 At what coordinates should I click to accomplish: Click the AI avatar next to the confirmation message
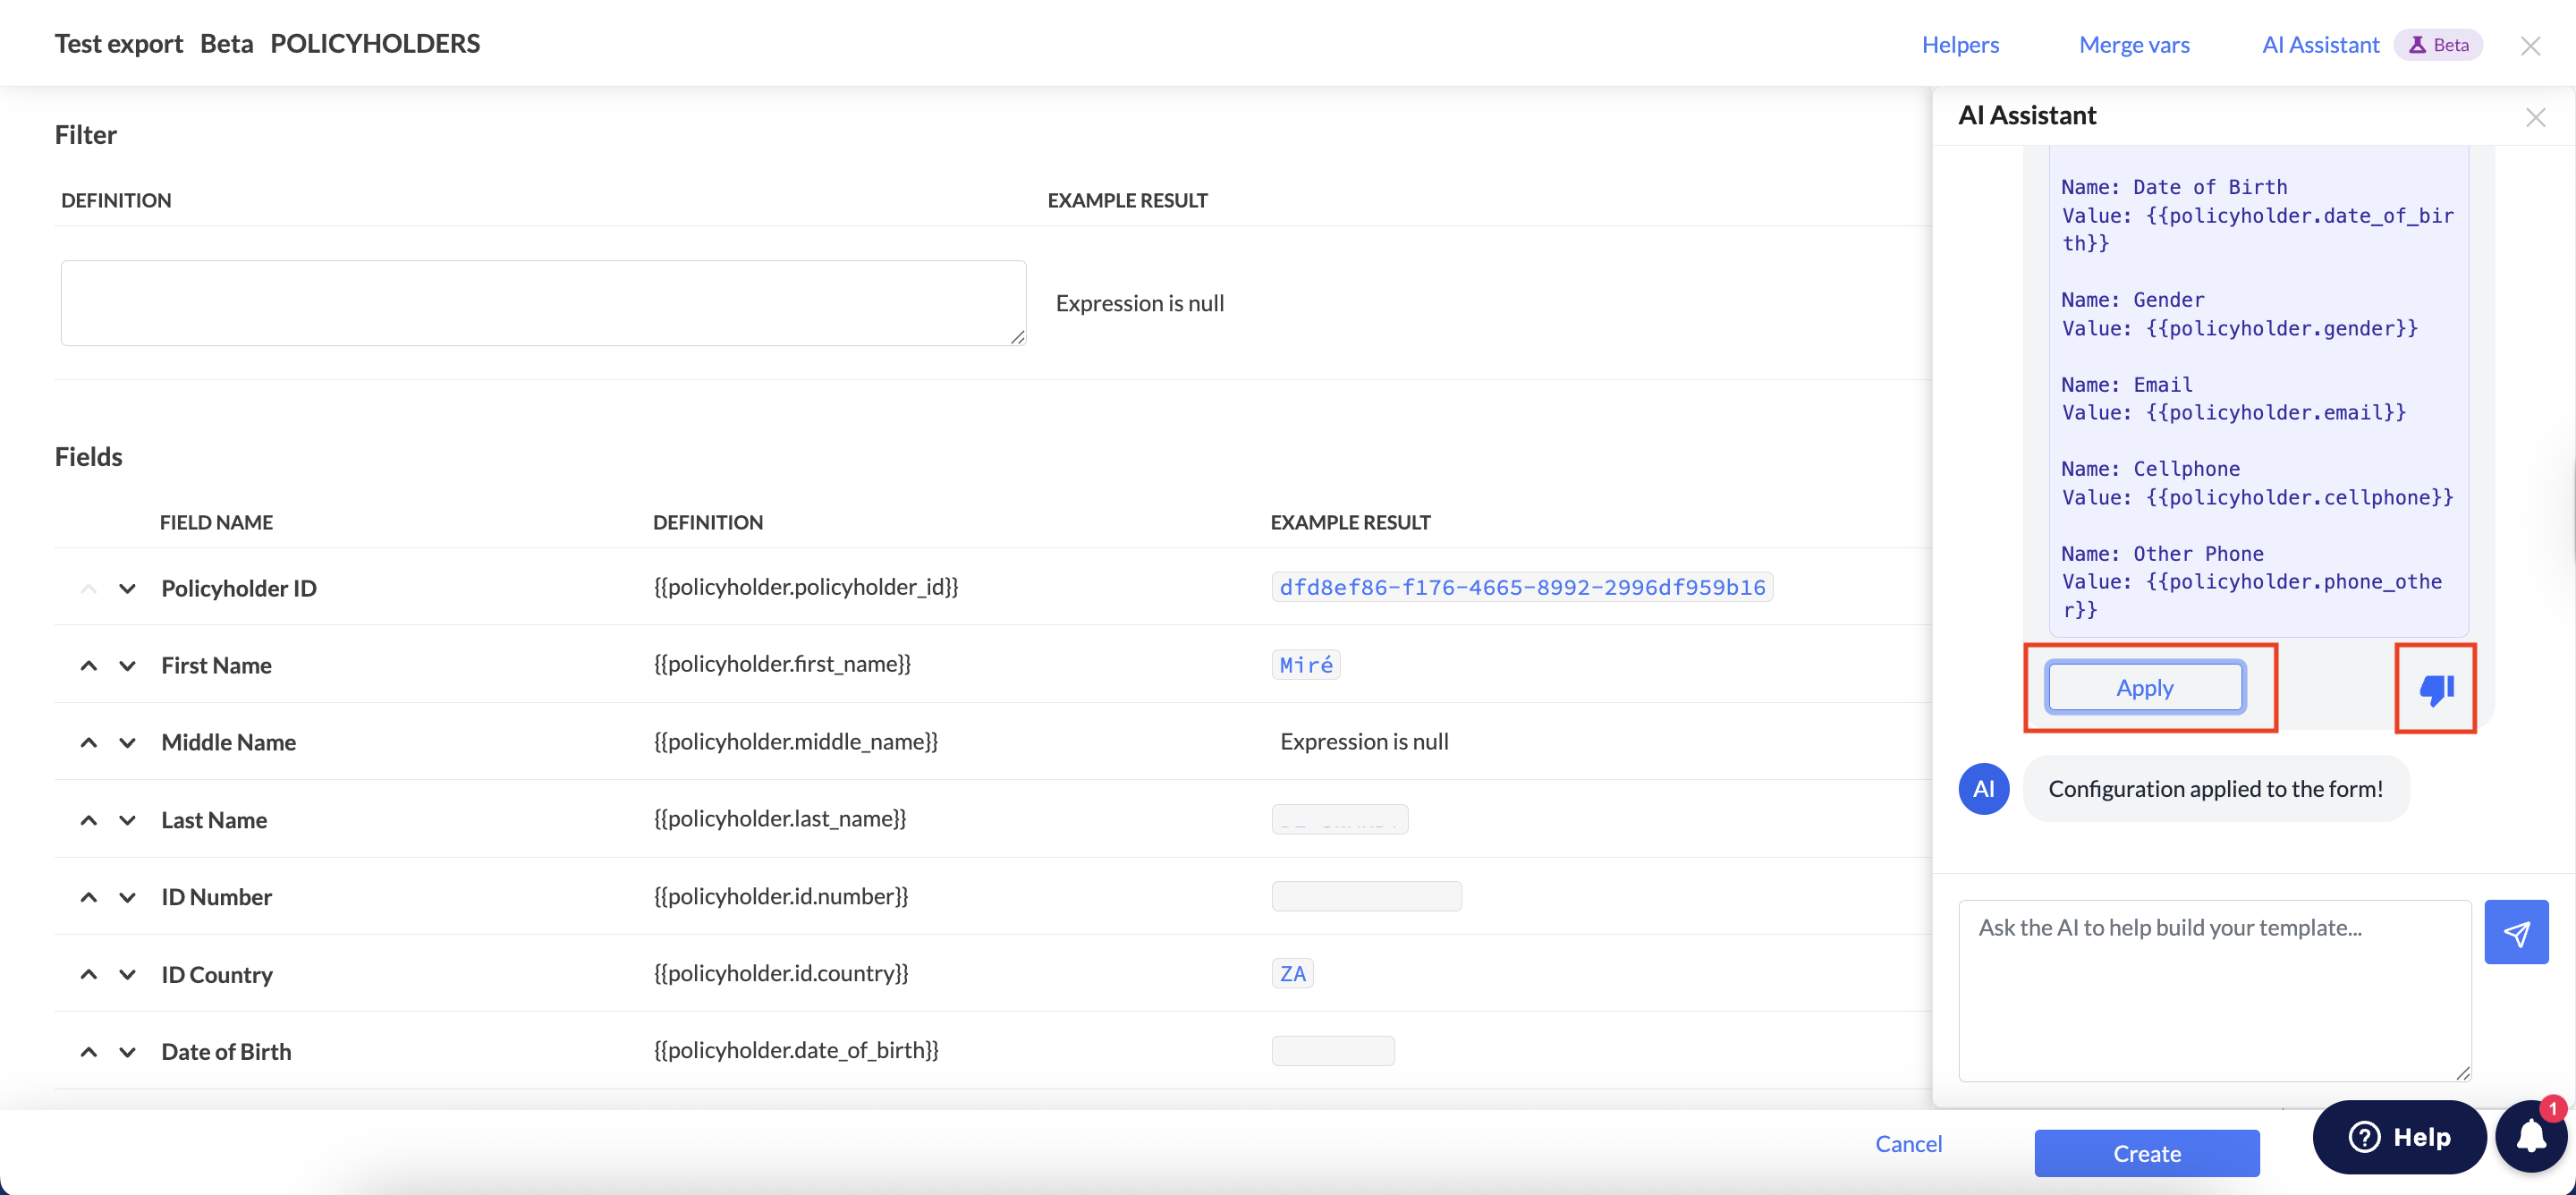click(1984, 789)
